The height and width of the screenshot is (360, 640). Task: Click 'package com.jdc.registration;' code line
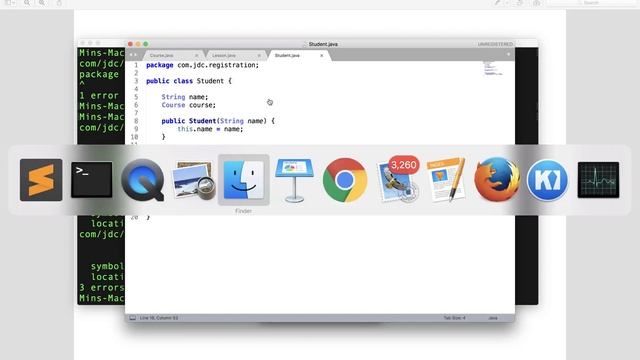tap(202, 65)
